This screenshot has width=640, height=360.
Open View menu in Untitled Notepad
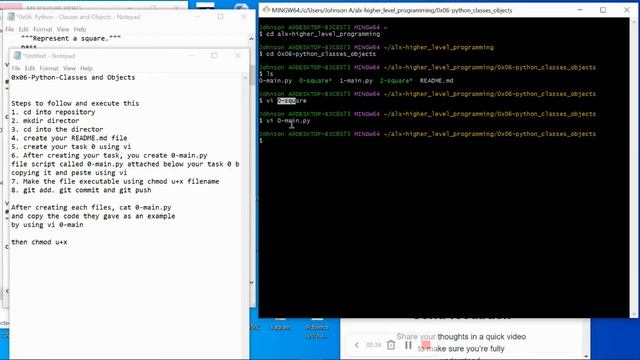pos(69,68)
